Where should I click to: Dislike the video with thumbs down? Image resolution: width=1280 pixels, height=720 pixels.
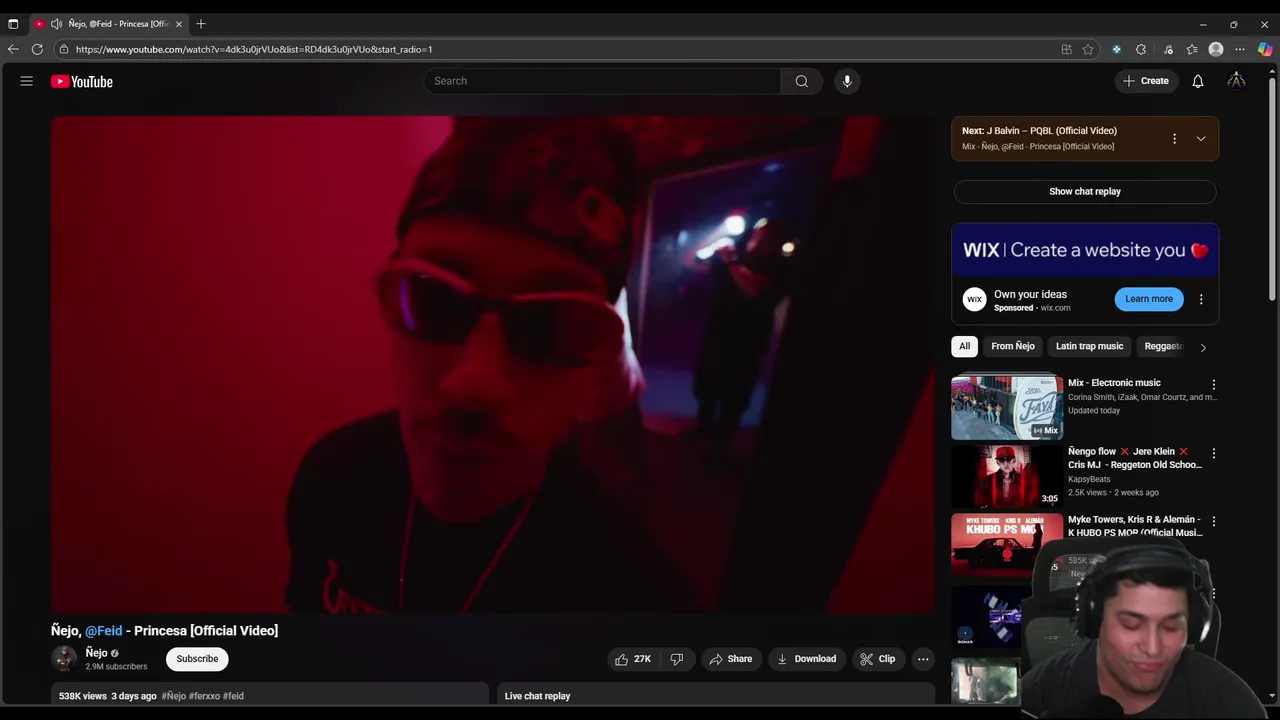point(677,659)
